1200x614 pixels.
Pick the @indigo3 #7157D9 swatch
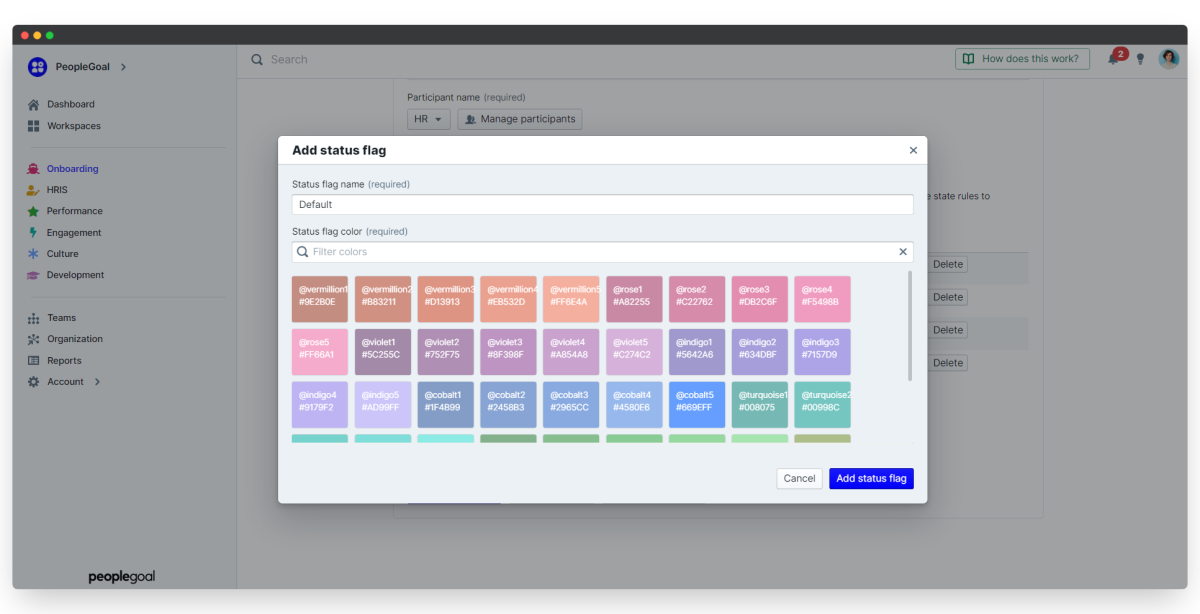(x=823, y=352)
